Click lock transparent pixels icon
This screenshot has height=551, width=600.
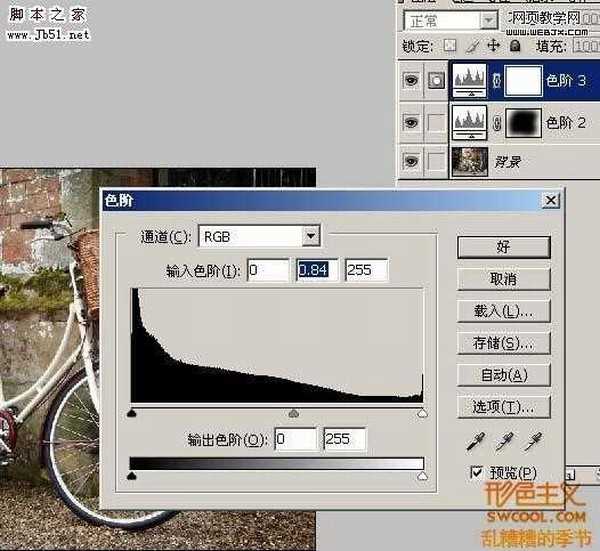tap(450, 46)
